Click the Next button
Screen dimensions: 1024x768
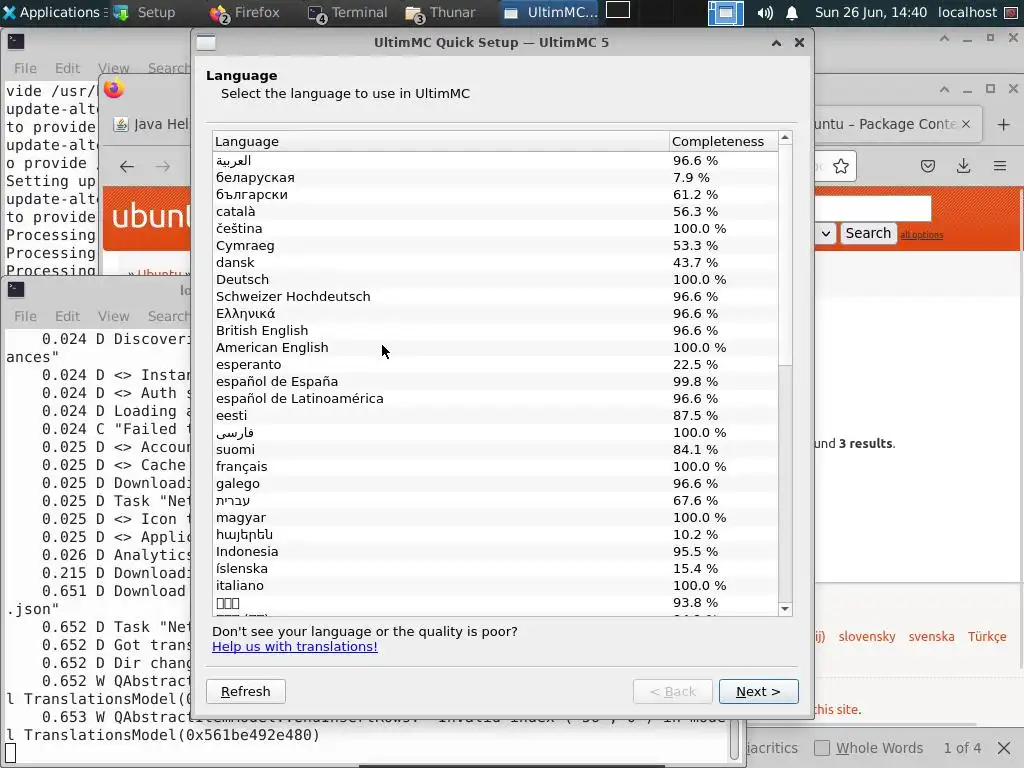pyautogui.click(x=758, y=692)
